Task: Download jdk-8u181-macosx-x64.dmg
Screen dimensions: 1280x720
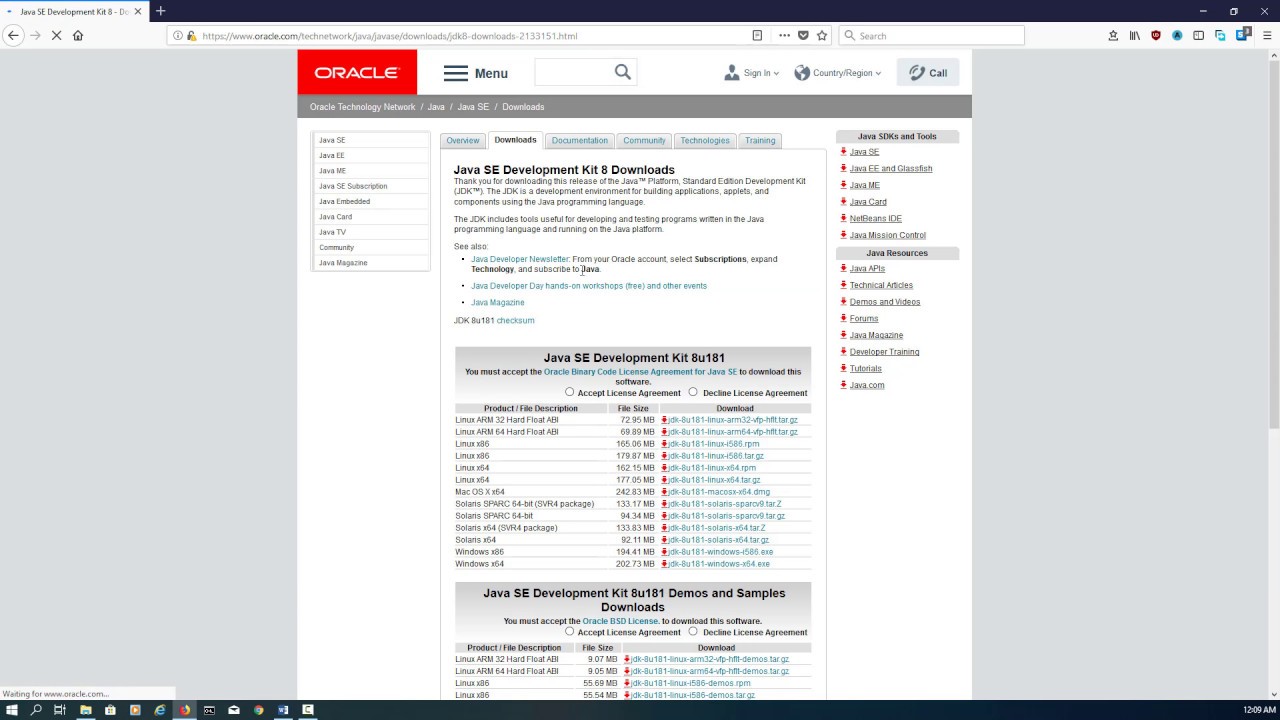Action: pos(719,492)
